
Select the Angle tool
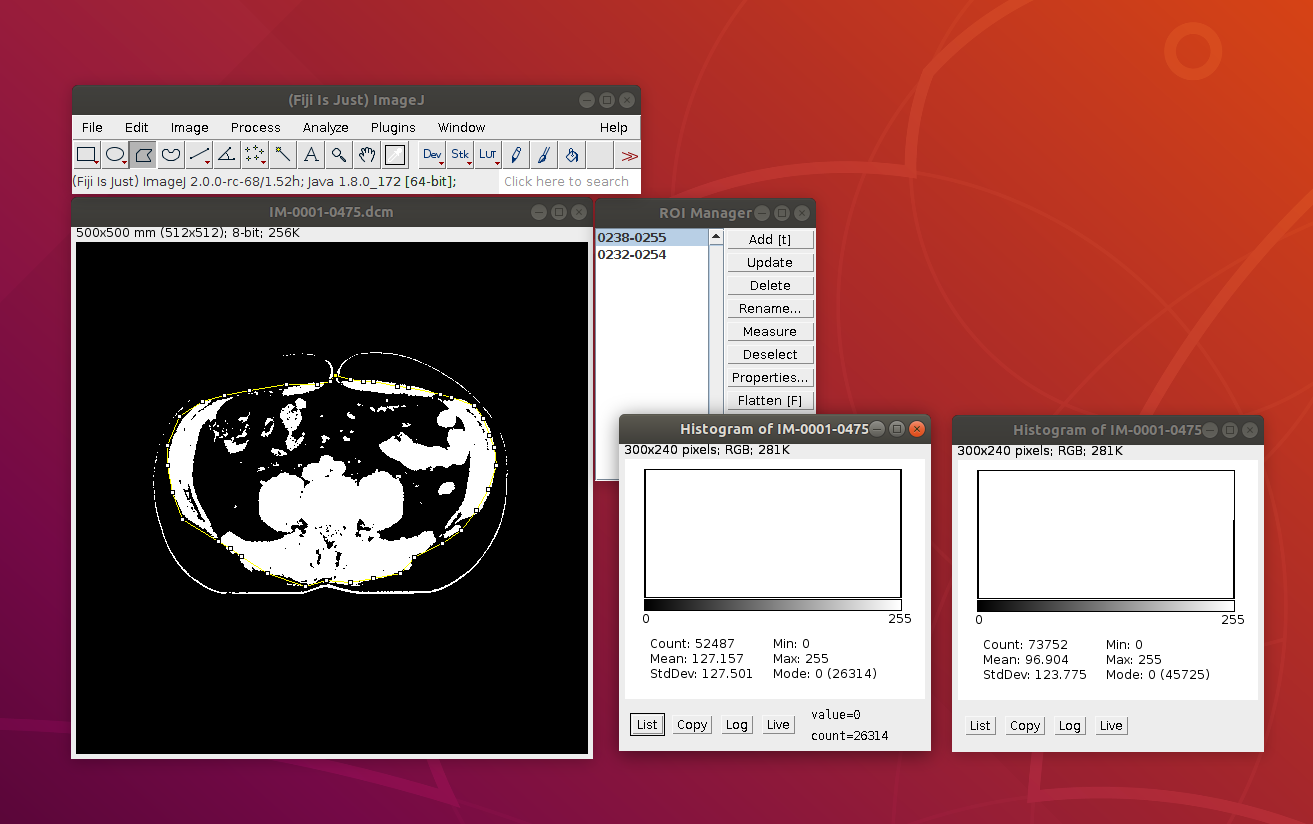pyautogui.click(x=227, y=155)
